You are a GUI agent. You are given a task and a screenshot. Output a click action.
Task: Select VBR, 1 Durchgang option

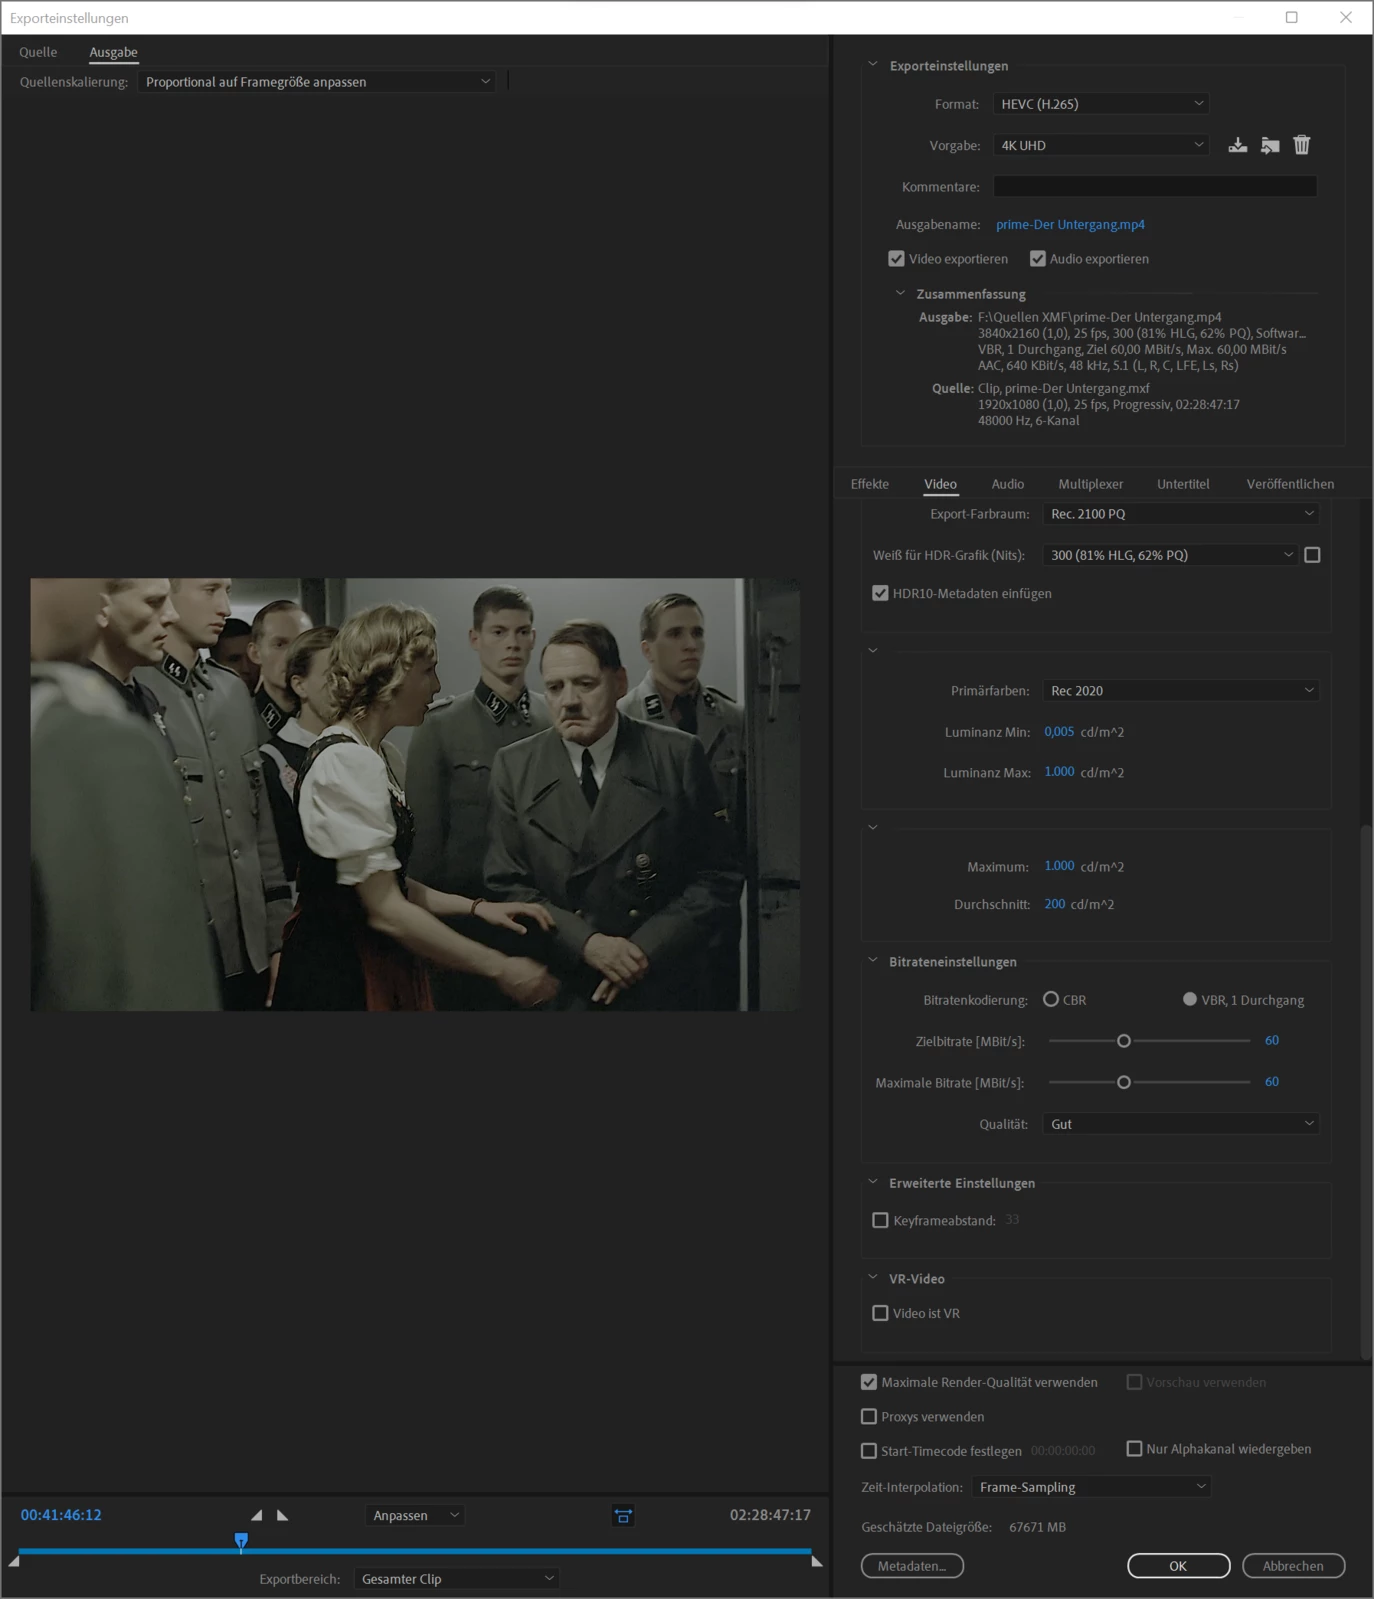(x=1190, y=999)
